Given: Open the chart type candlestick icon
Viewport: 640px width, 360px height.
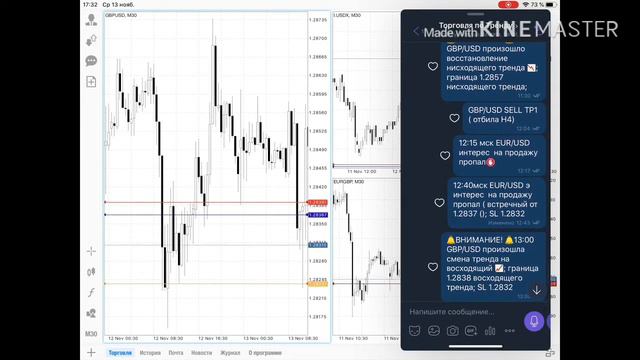Looking at the screenshot, I should [x=91, y=272].
